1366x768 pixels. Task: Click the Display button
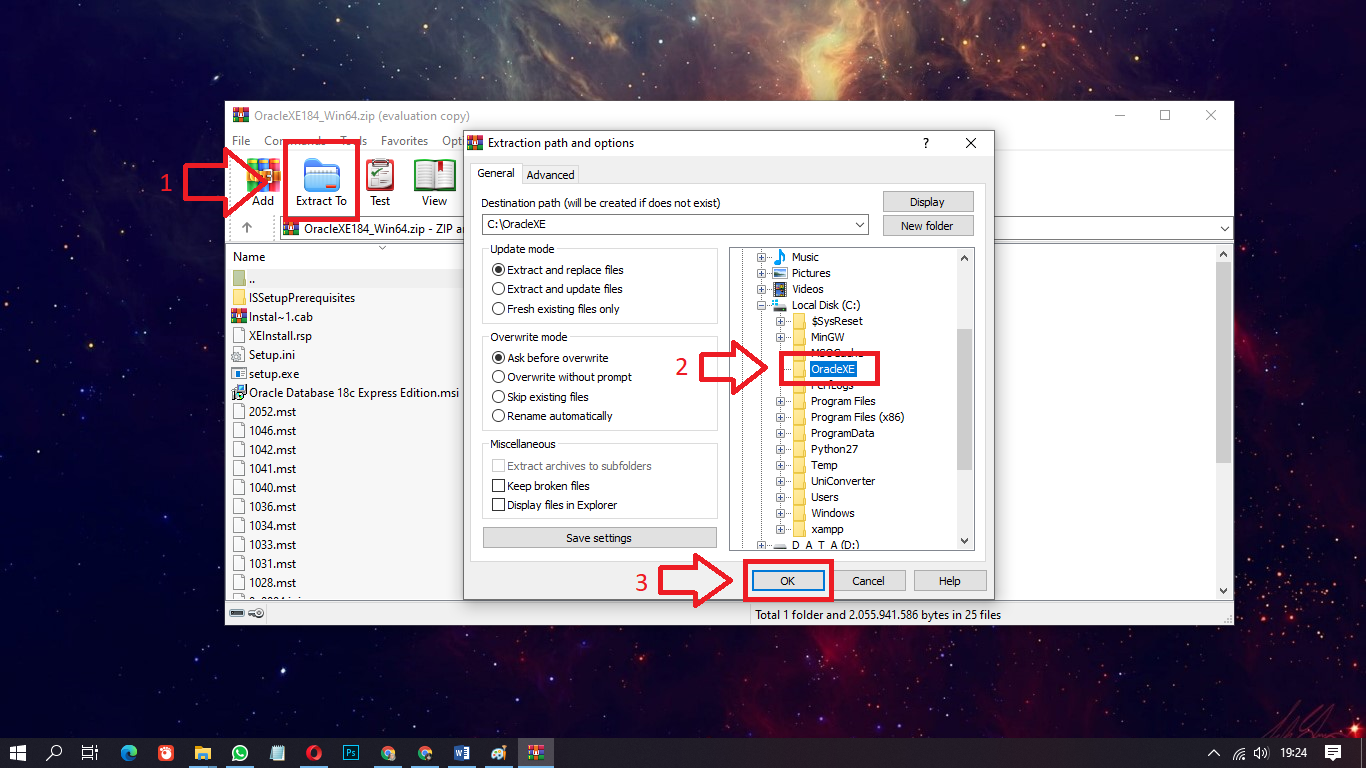(927, 202)
